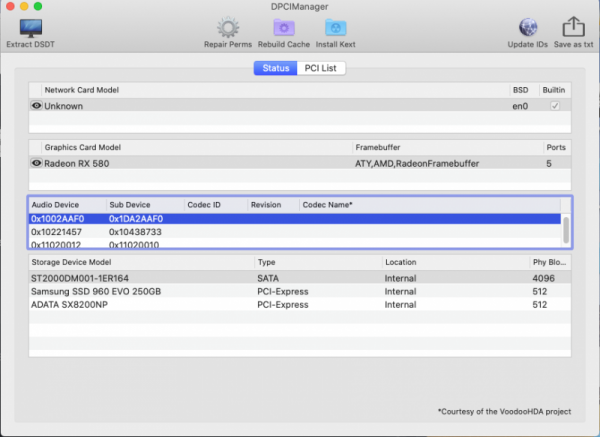
Task: Minimize the DPCIManager window
Action: click(x=24, y=6)
